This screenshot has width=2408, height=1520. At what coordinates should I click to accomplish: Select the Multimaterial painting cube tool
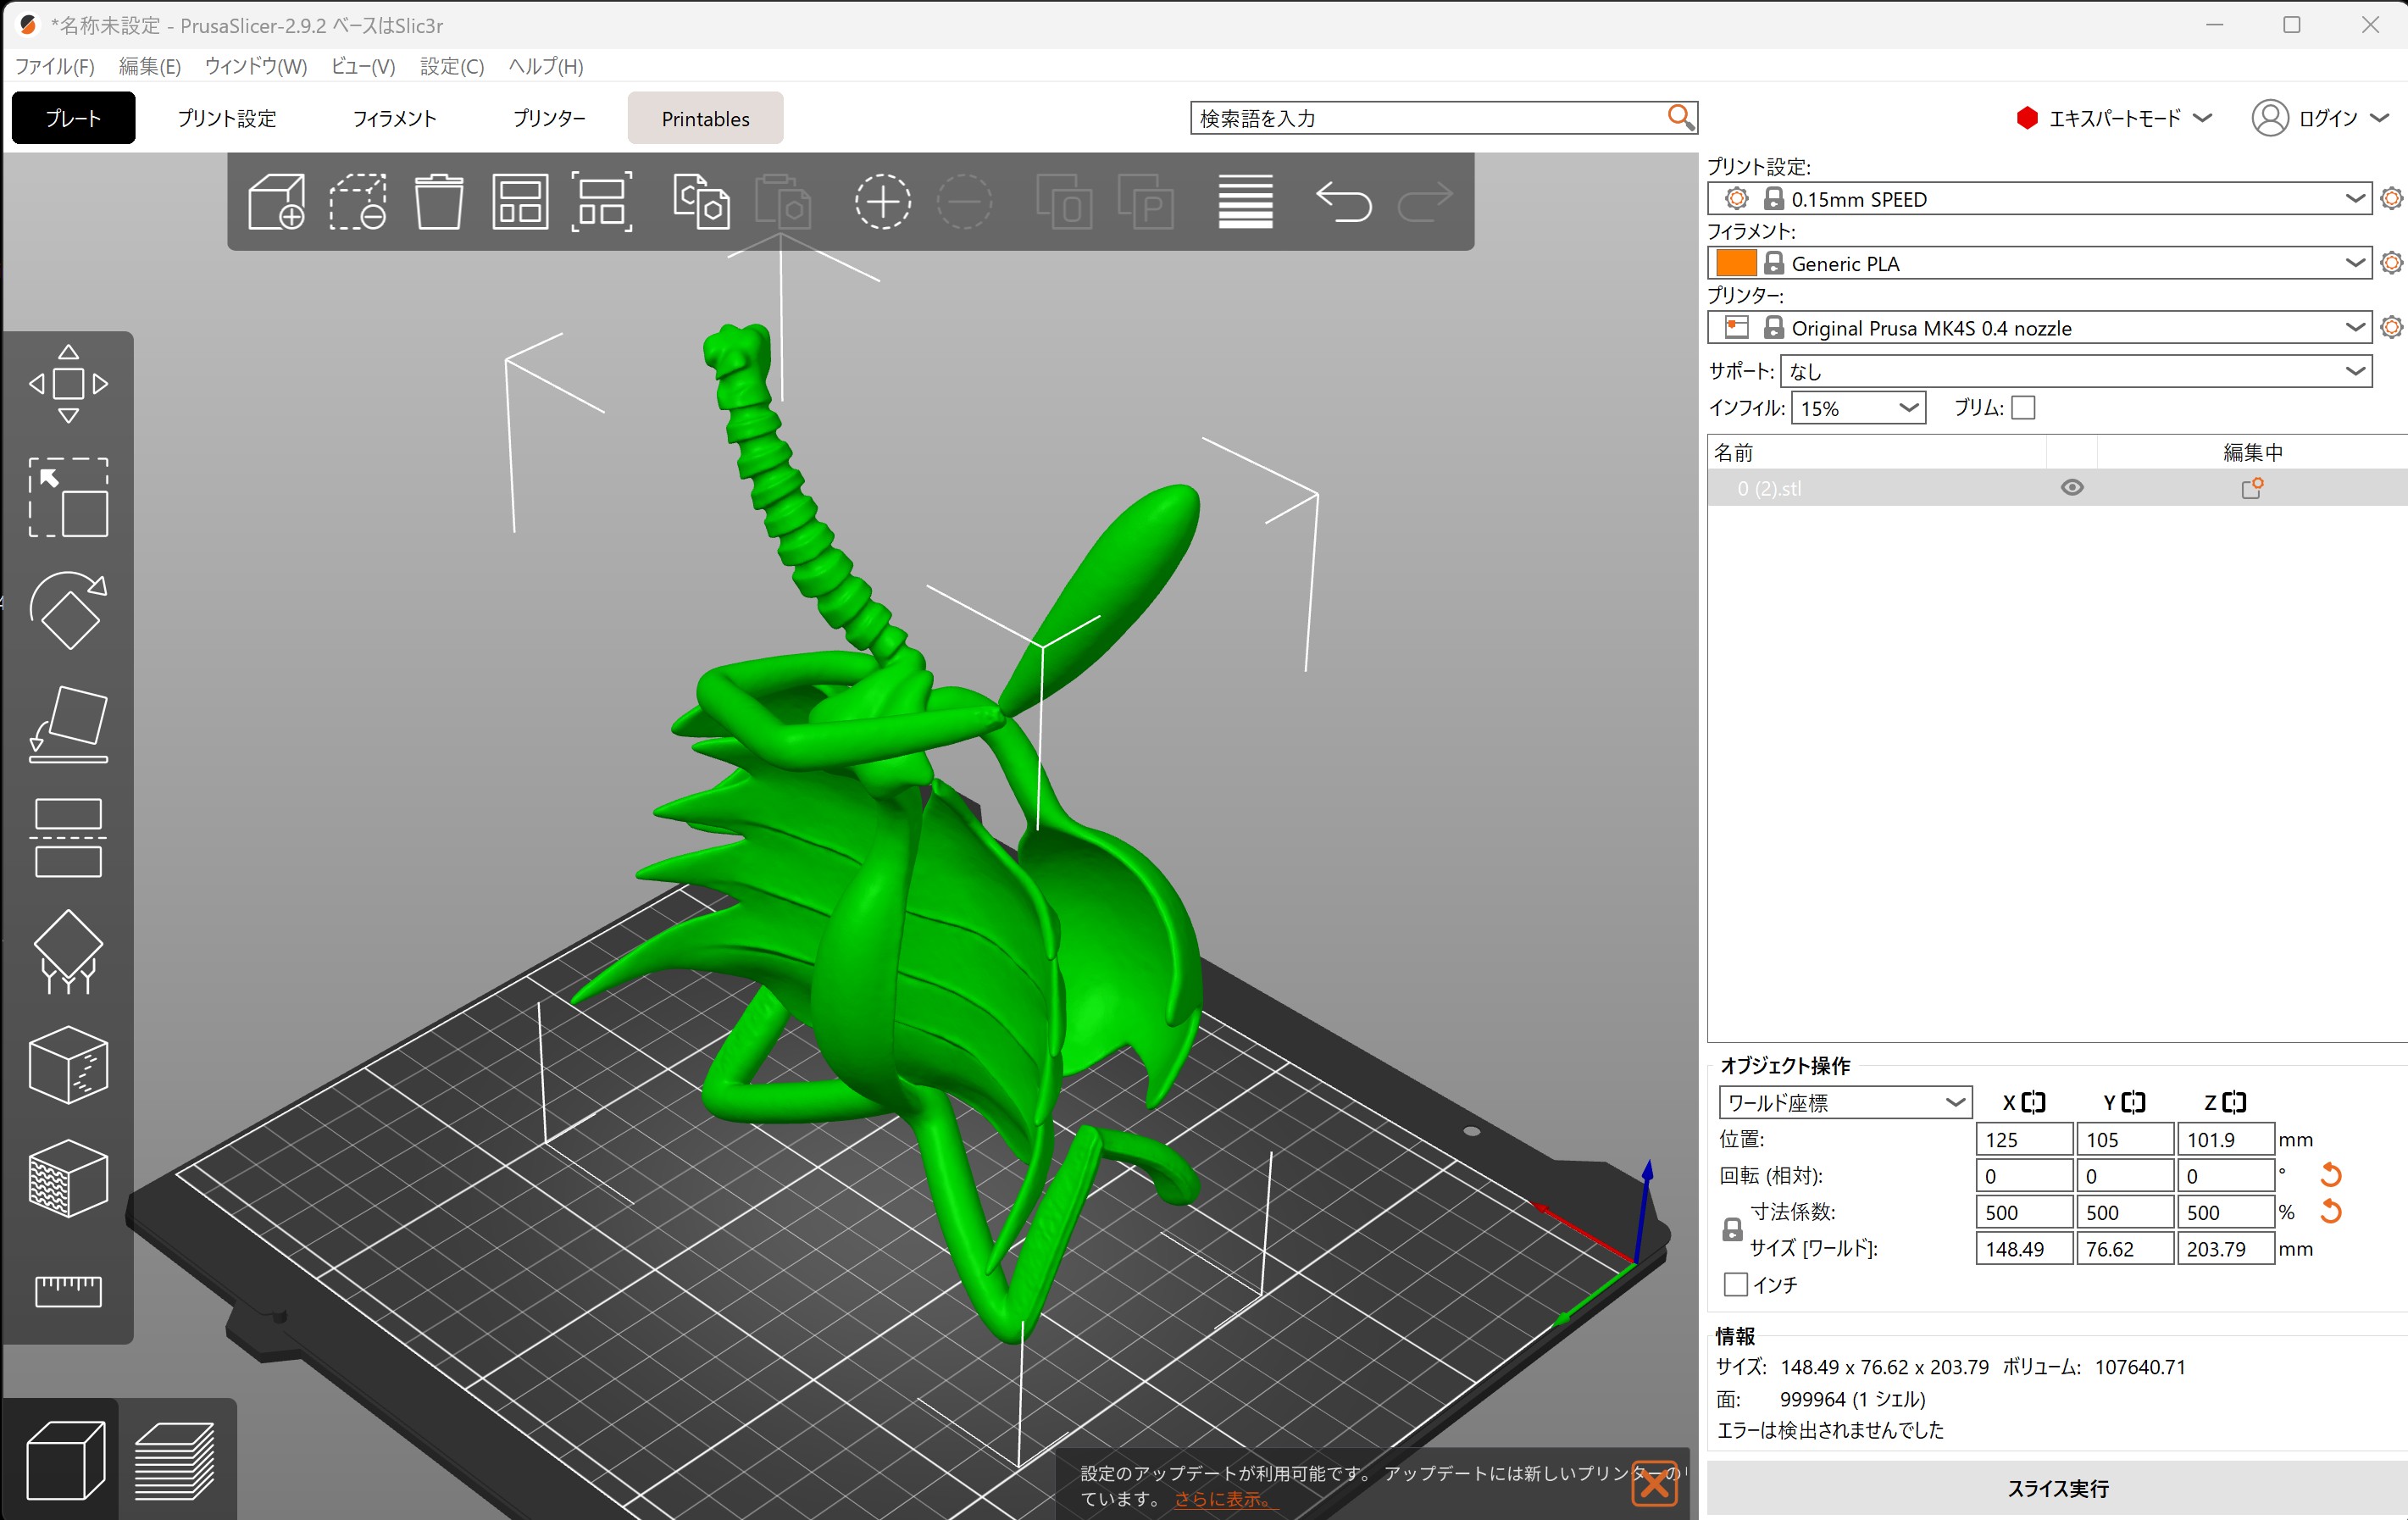(68, 1178)
